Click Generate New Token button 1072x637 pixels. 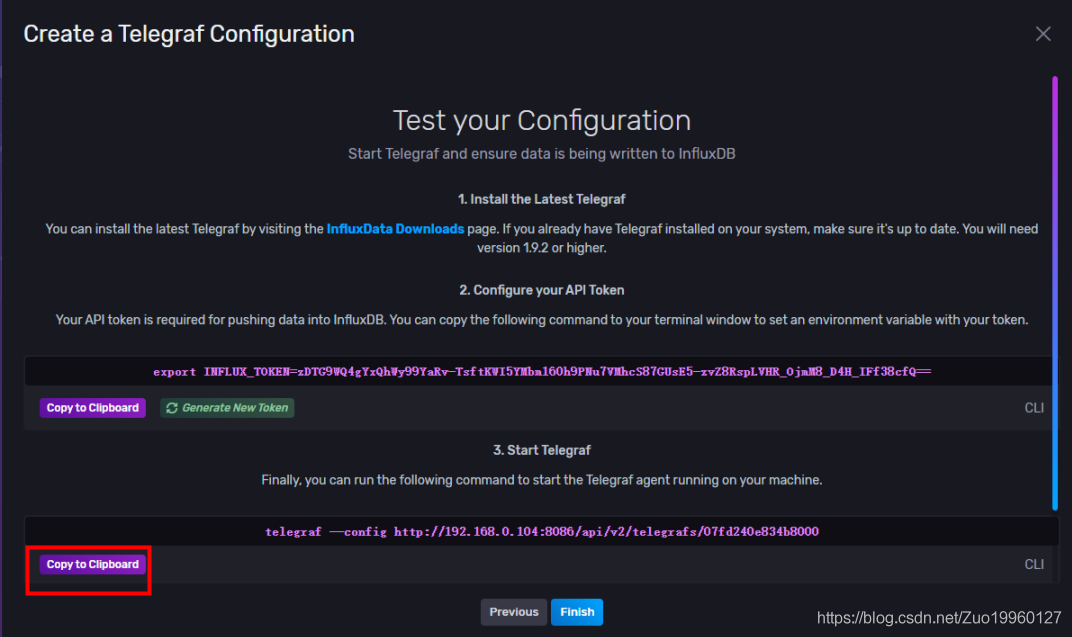[227, 408]
